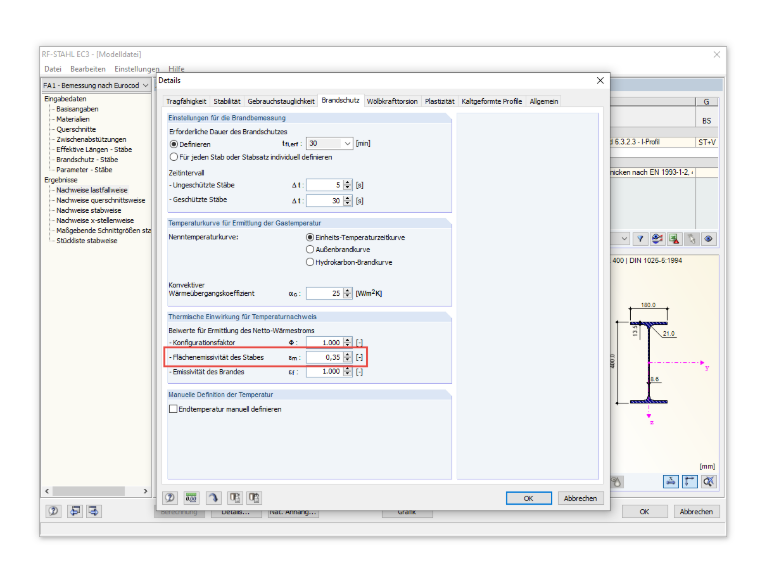Open the Einstellungen menu
This screenshot has height=570, width=760.
tap(137, 69)
